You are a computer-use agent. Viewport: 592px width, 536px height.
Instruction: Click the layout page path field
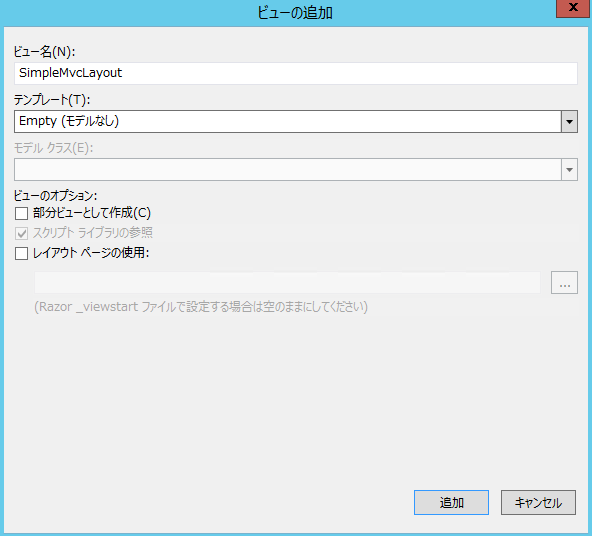(287, 283)
